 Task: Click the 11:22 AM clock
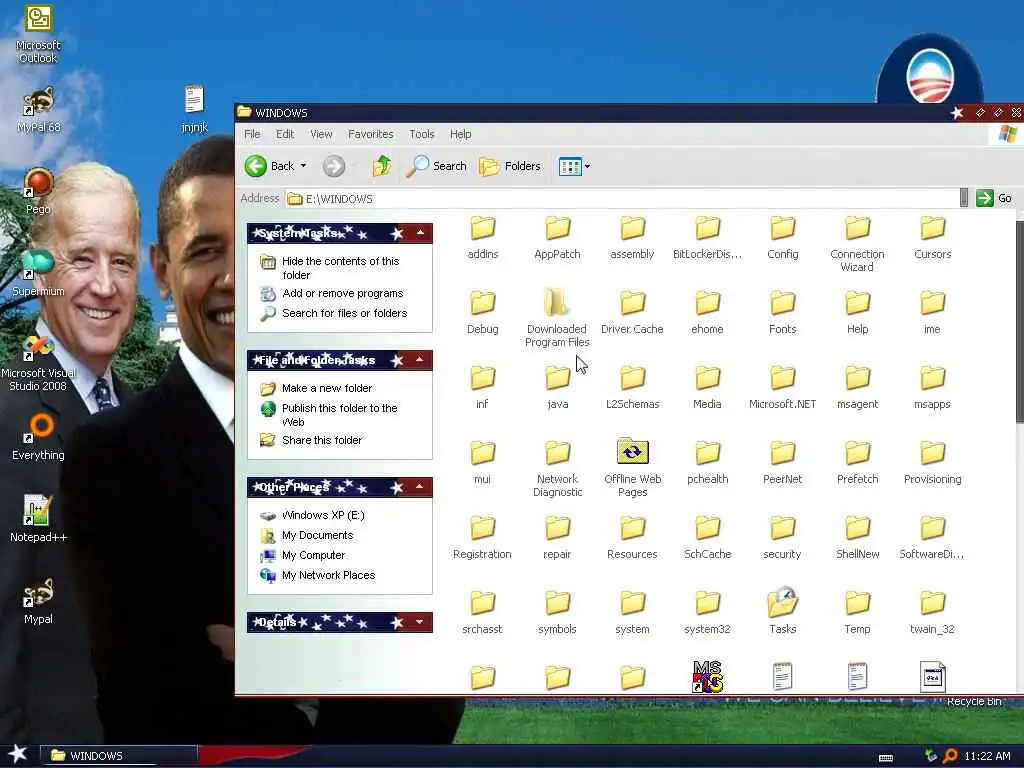coord(987,756)
